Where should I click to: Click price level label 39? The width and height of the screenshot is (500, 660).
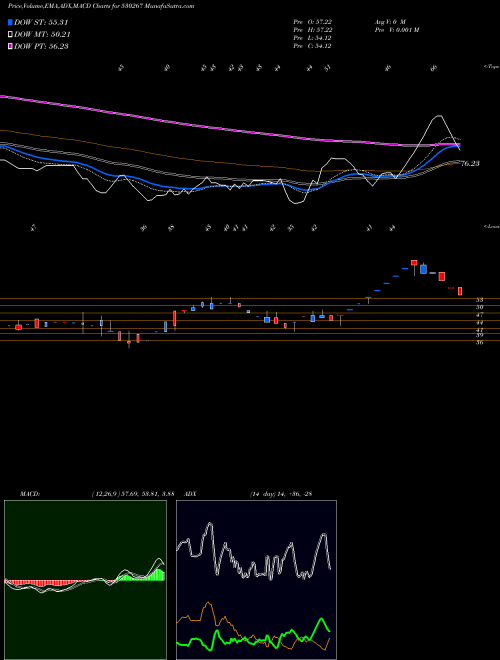479,335
